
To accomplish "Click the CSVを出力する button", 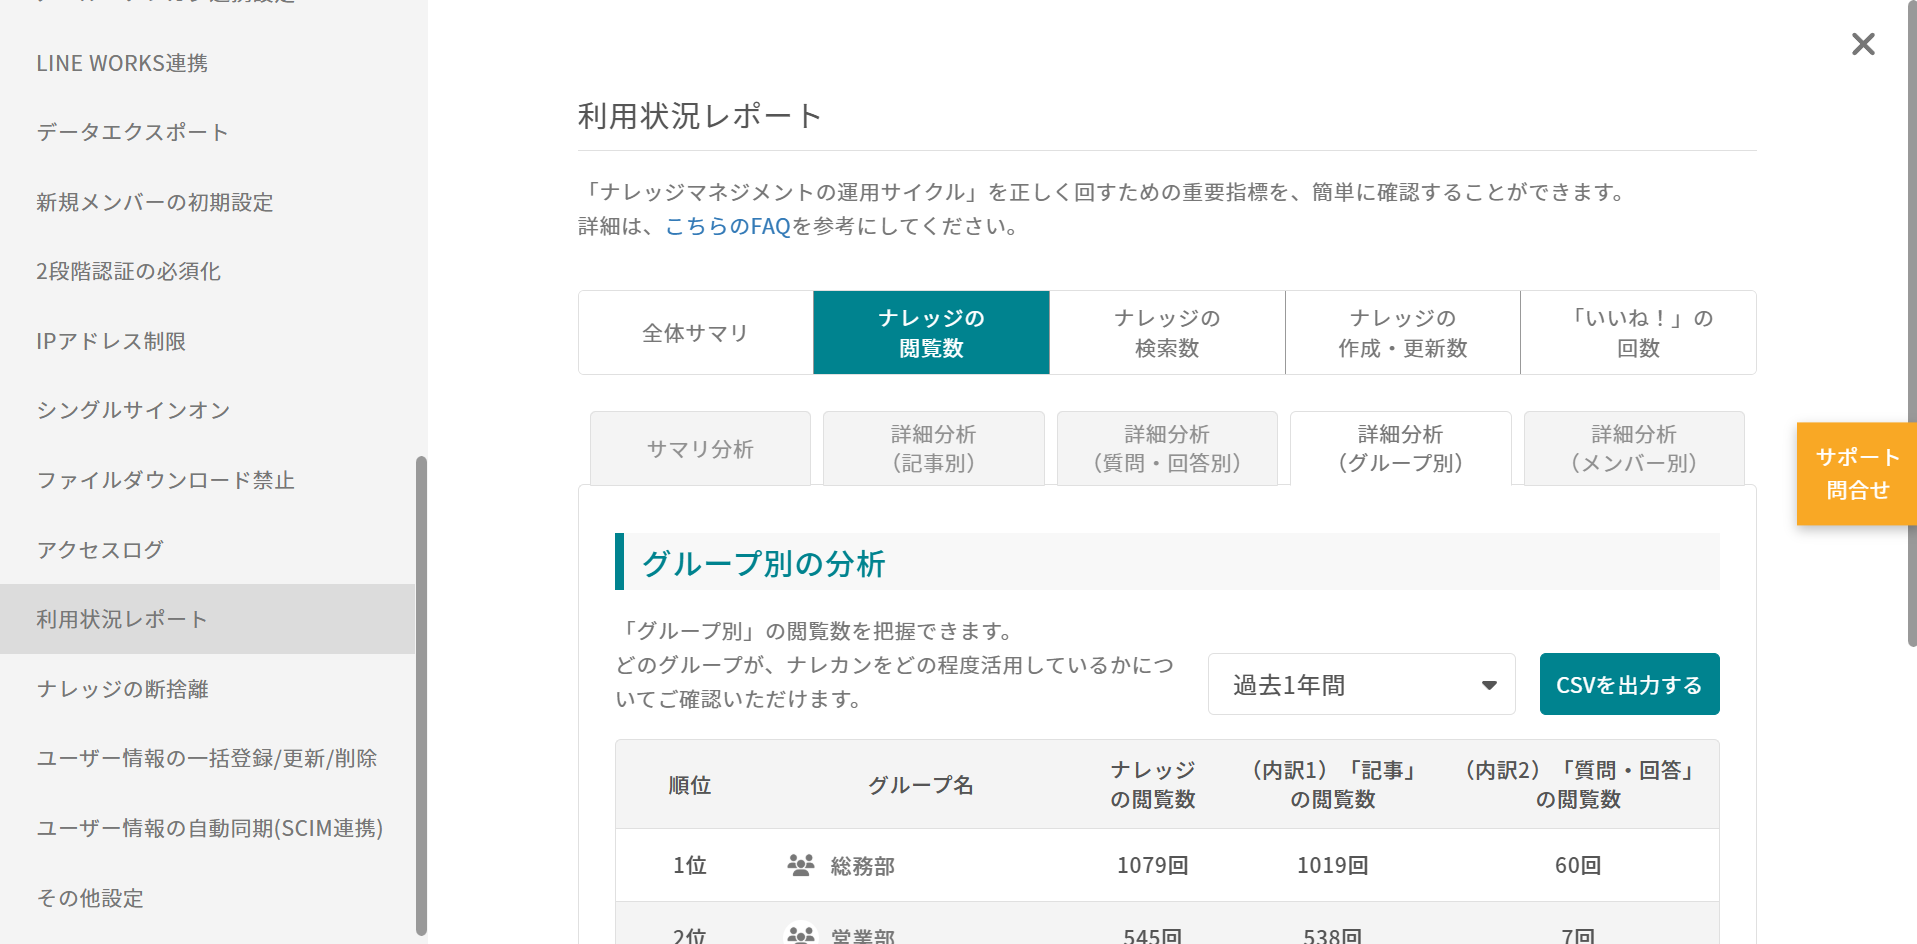I will pyautogui.click(x=1628, y=685).
